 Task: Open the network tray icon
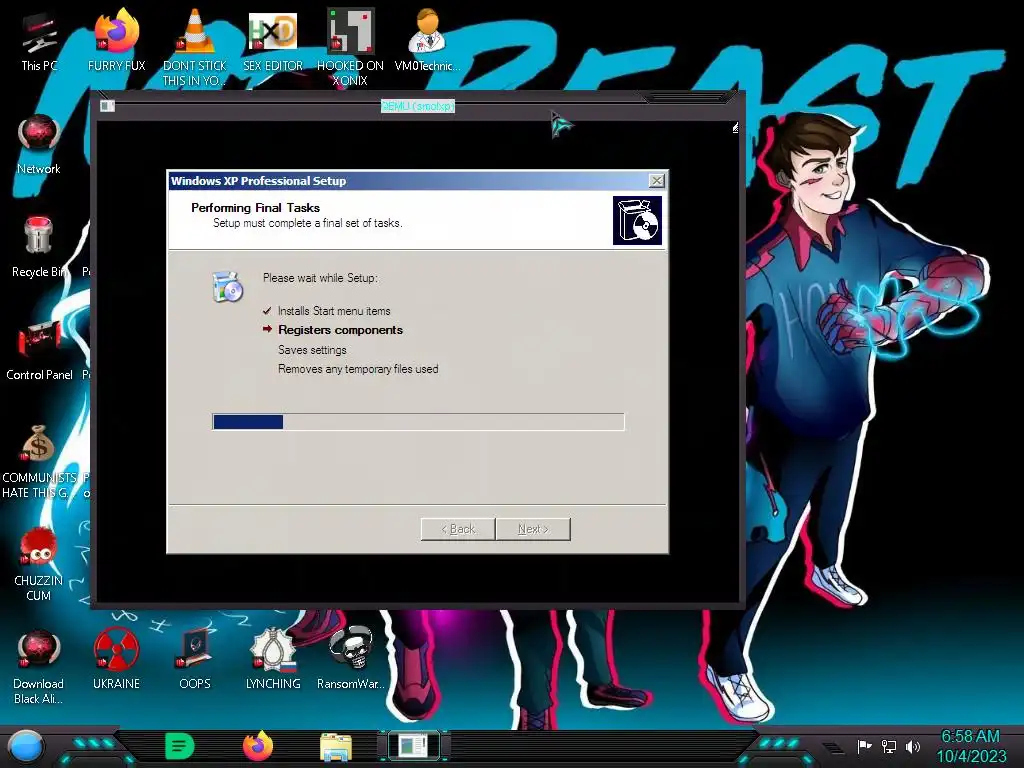click(889, 746)
